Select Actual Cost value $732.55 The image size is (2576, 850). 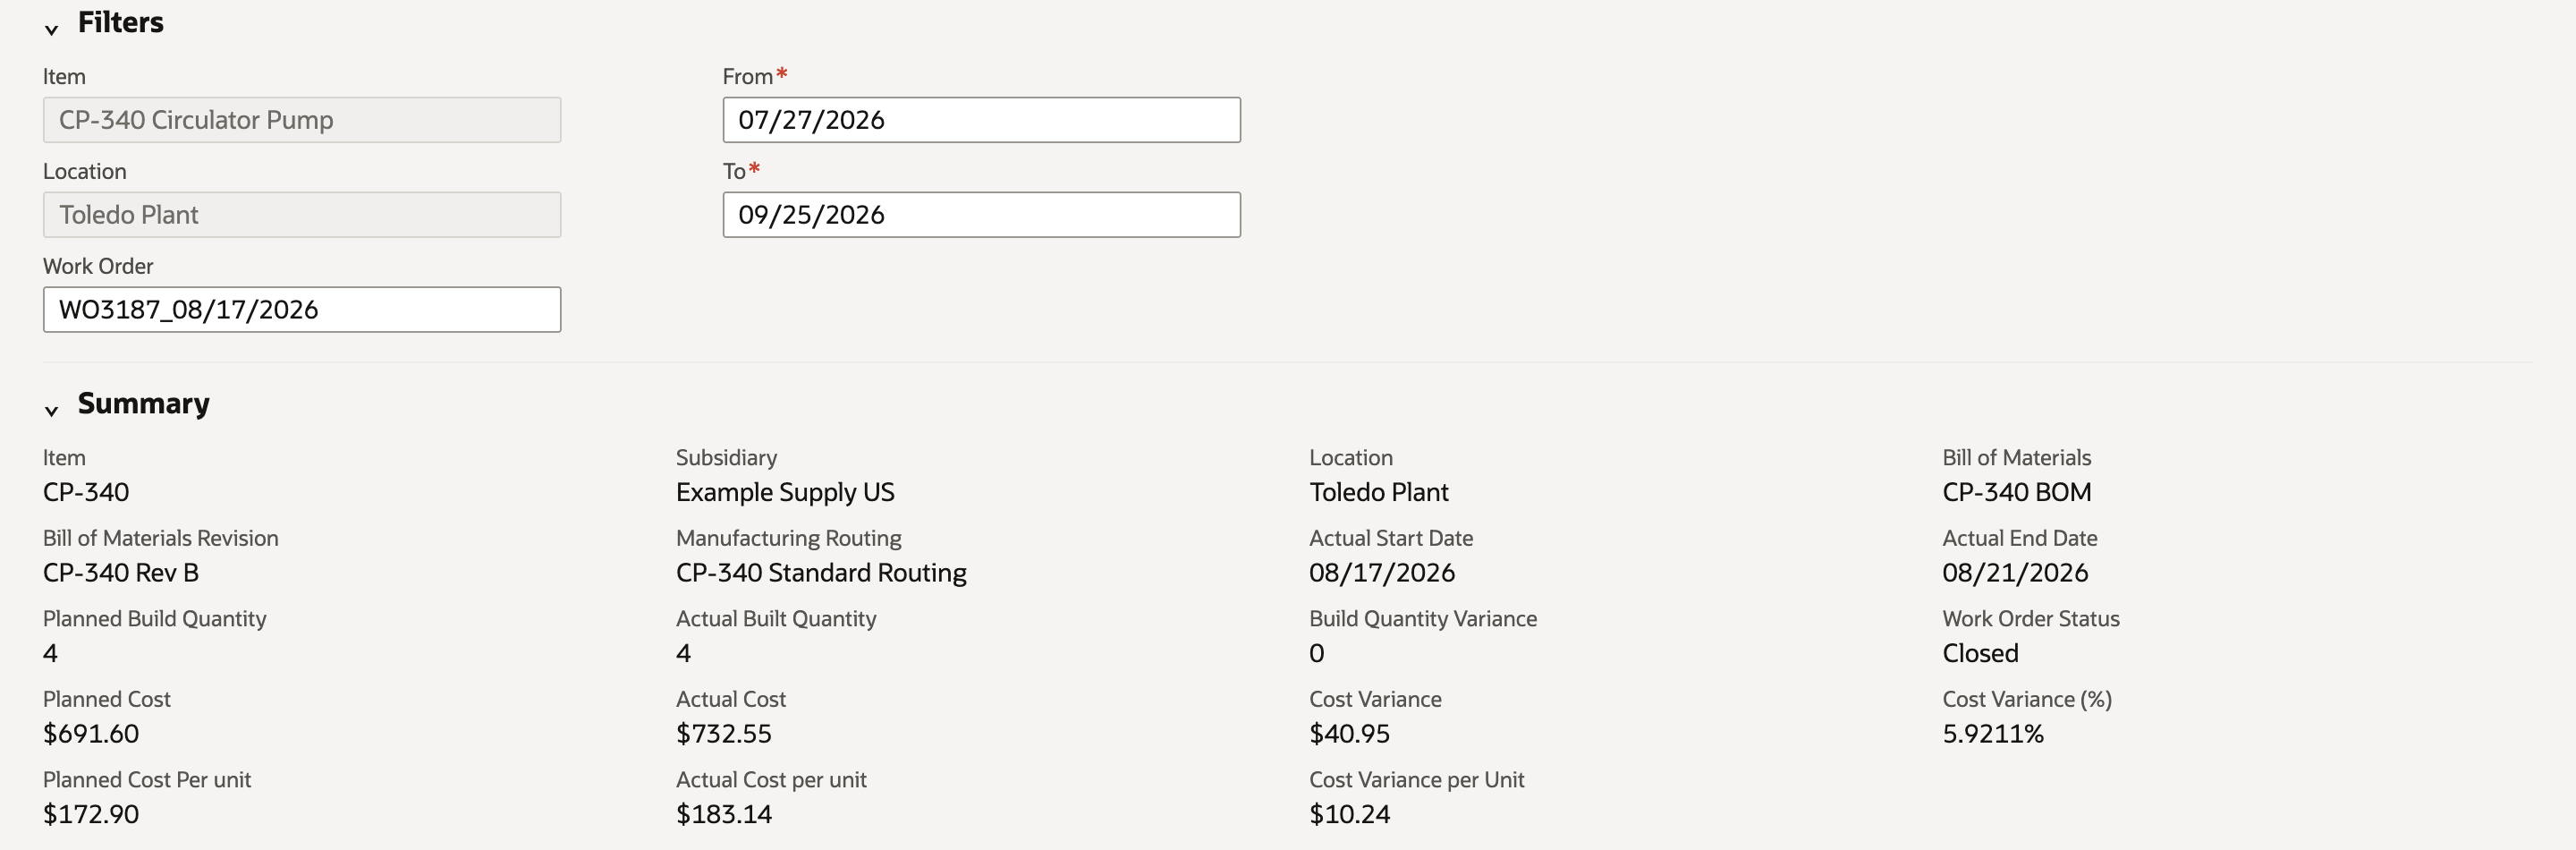[x=724, y=734]
